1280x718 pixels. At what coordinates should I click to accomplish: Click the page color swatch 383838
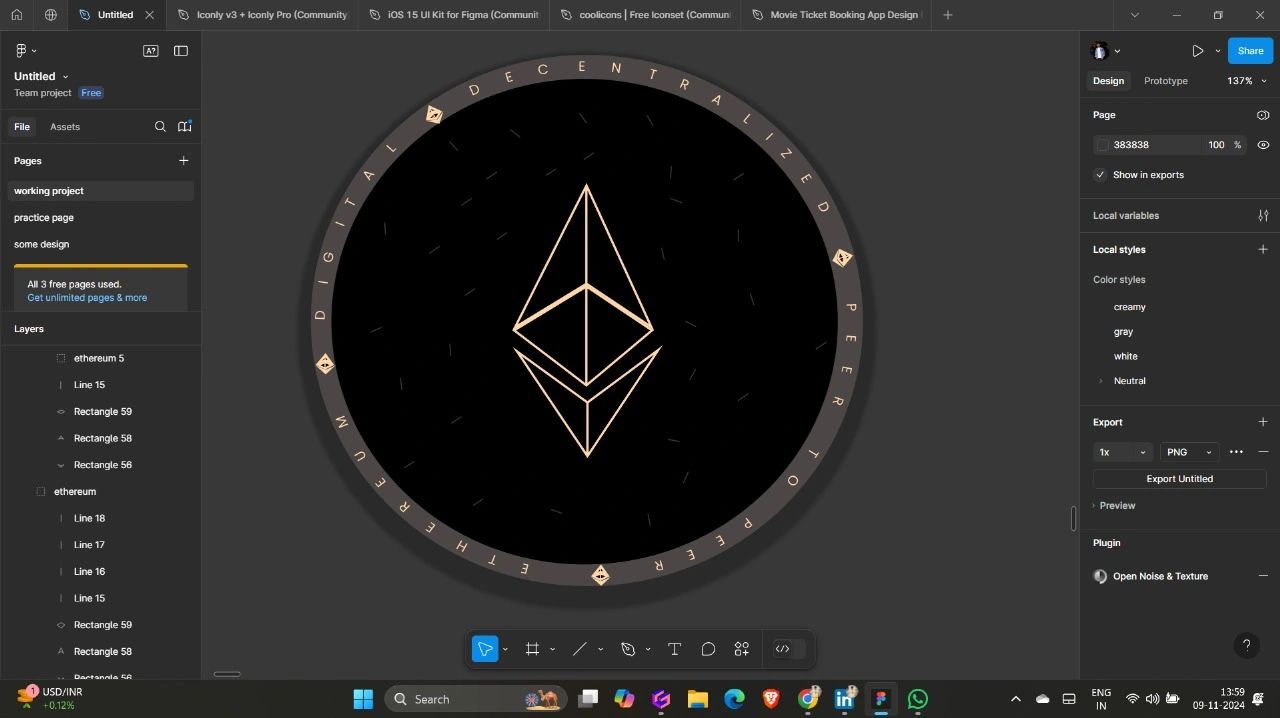pyautogui.click(x=1103, y=145)
